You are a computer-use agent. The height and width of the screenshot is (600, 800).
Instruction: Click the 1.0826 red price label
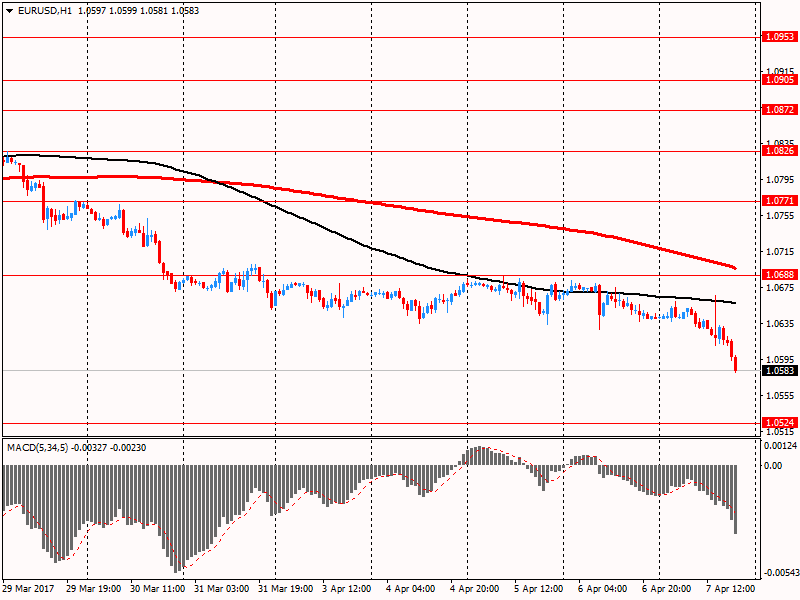[780, 151]
